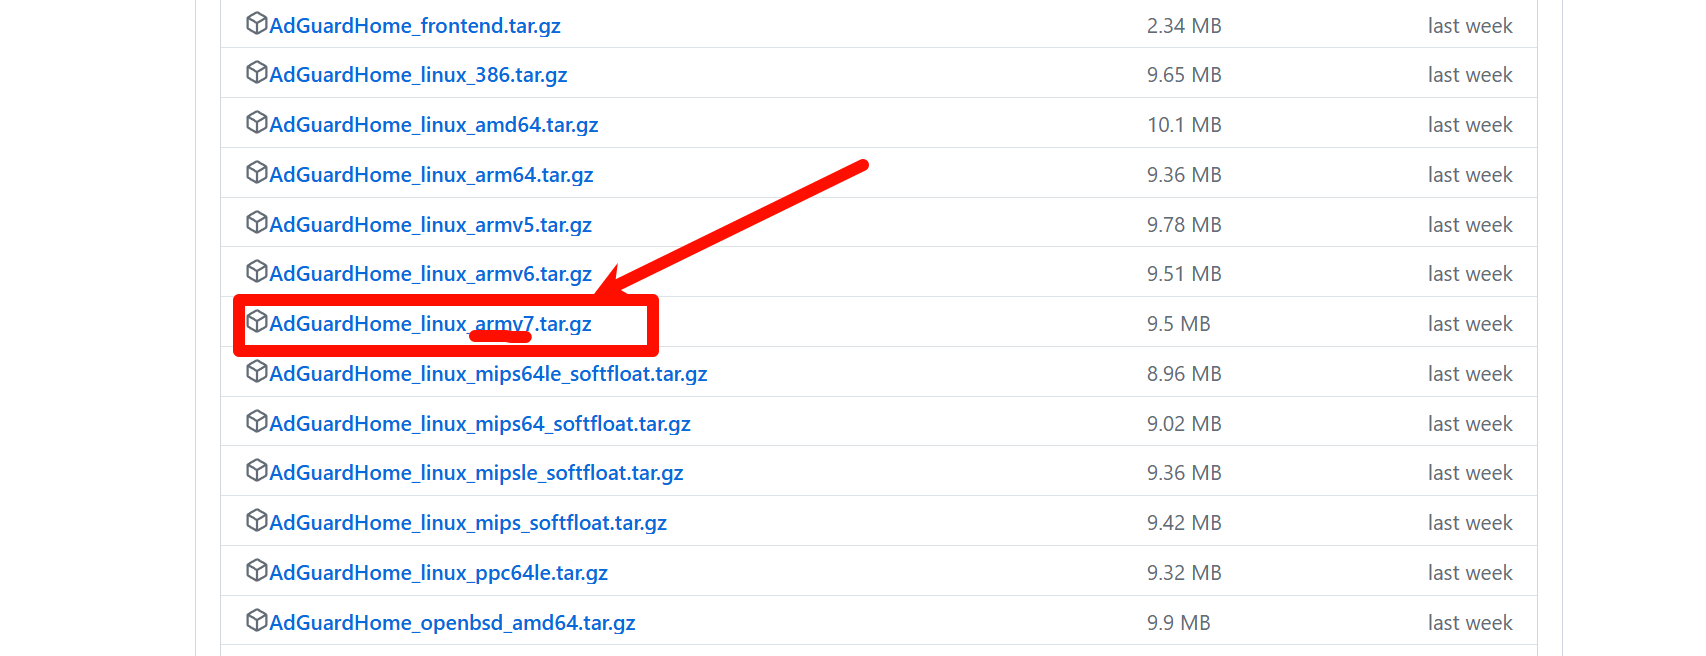The width and height of the screenshot is (1706, 656).
Task: Download AdGuardHome_linux_amd64.tar.gz
Action: click(x=433, y=125)
